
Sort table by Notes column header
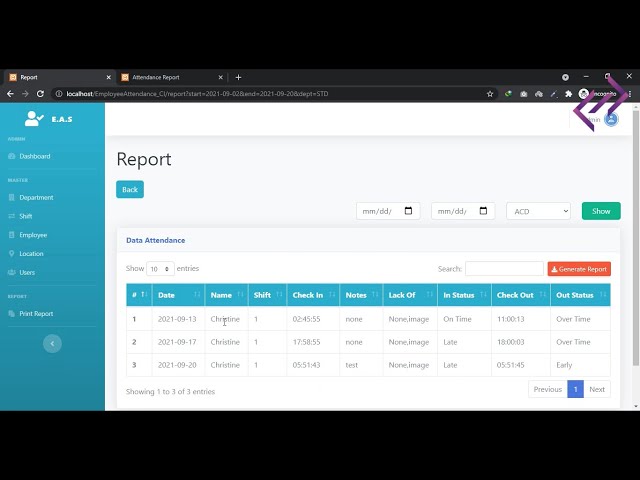pos(361,295)
